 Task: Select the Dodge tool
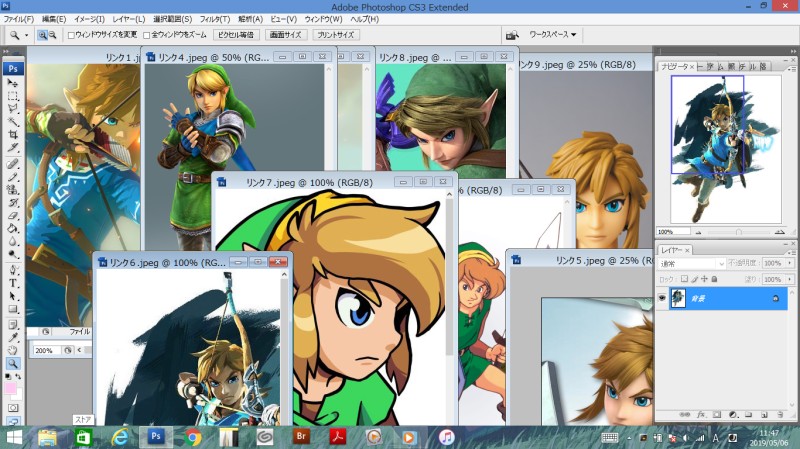point(13,254)
